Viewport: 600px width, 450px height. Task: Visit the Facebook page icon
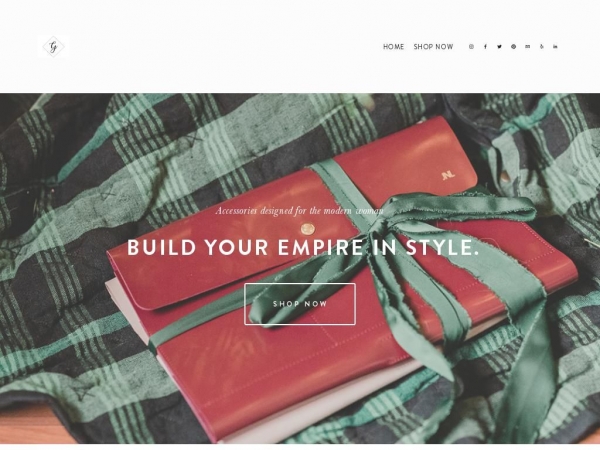click(x=485, y=47)
